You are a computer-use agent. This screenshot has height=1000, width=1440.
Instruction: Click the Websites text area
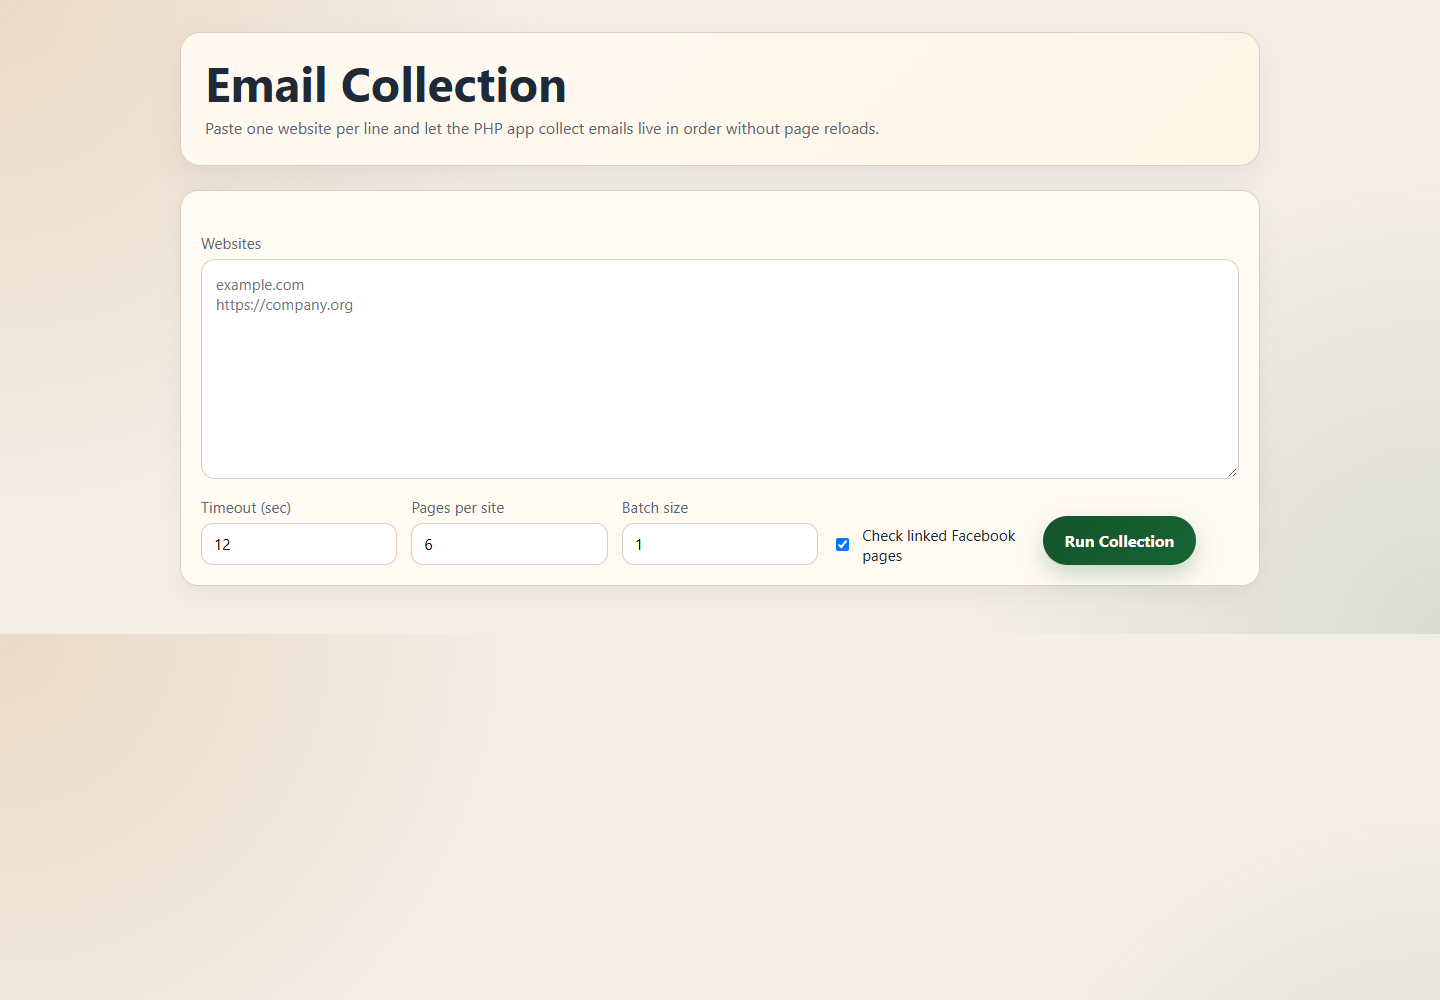720,369
